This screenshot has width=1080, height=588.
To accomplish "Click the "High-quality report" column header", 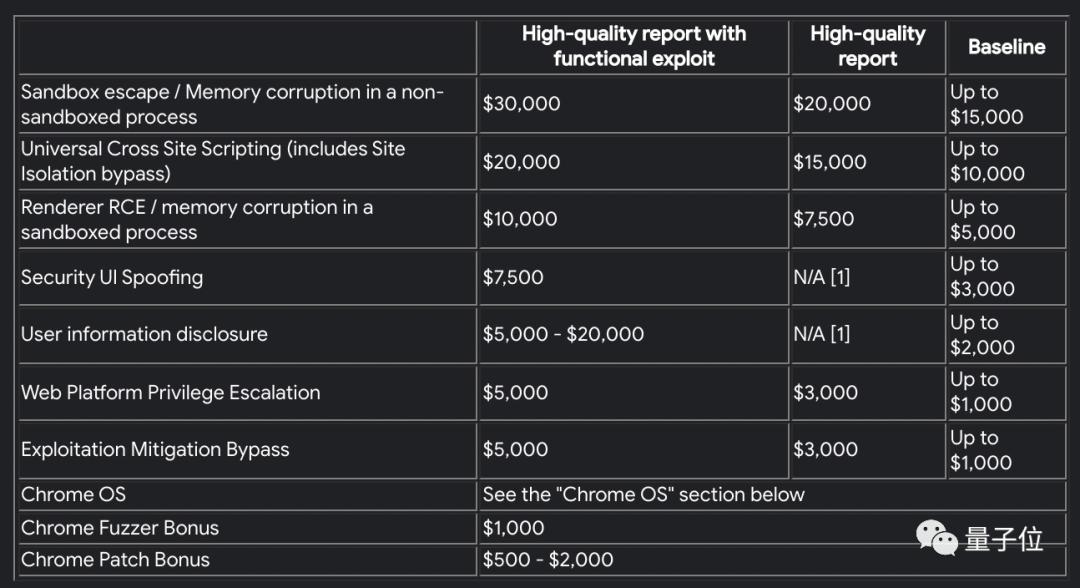I will click(867, 46).
